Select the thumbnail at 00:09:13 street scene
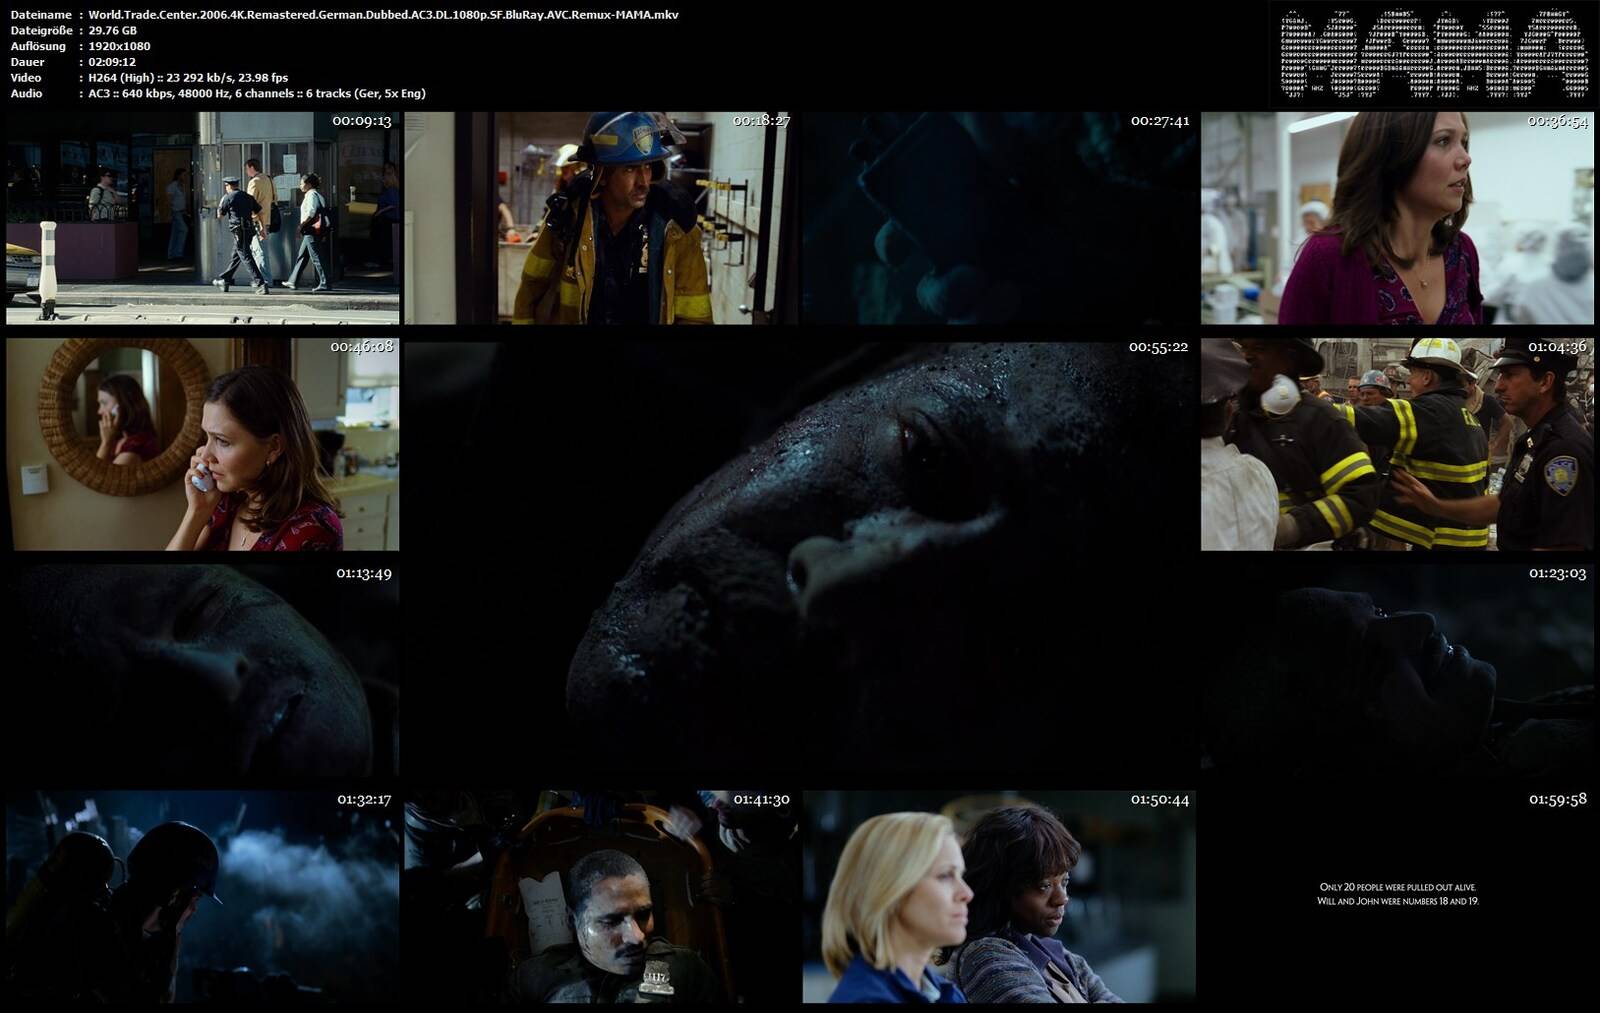 [202, 218]
